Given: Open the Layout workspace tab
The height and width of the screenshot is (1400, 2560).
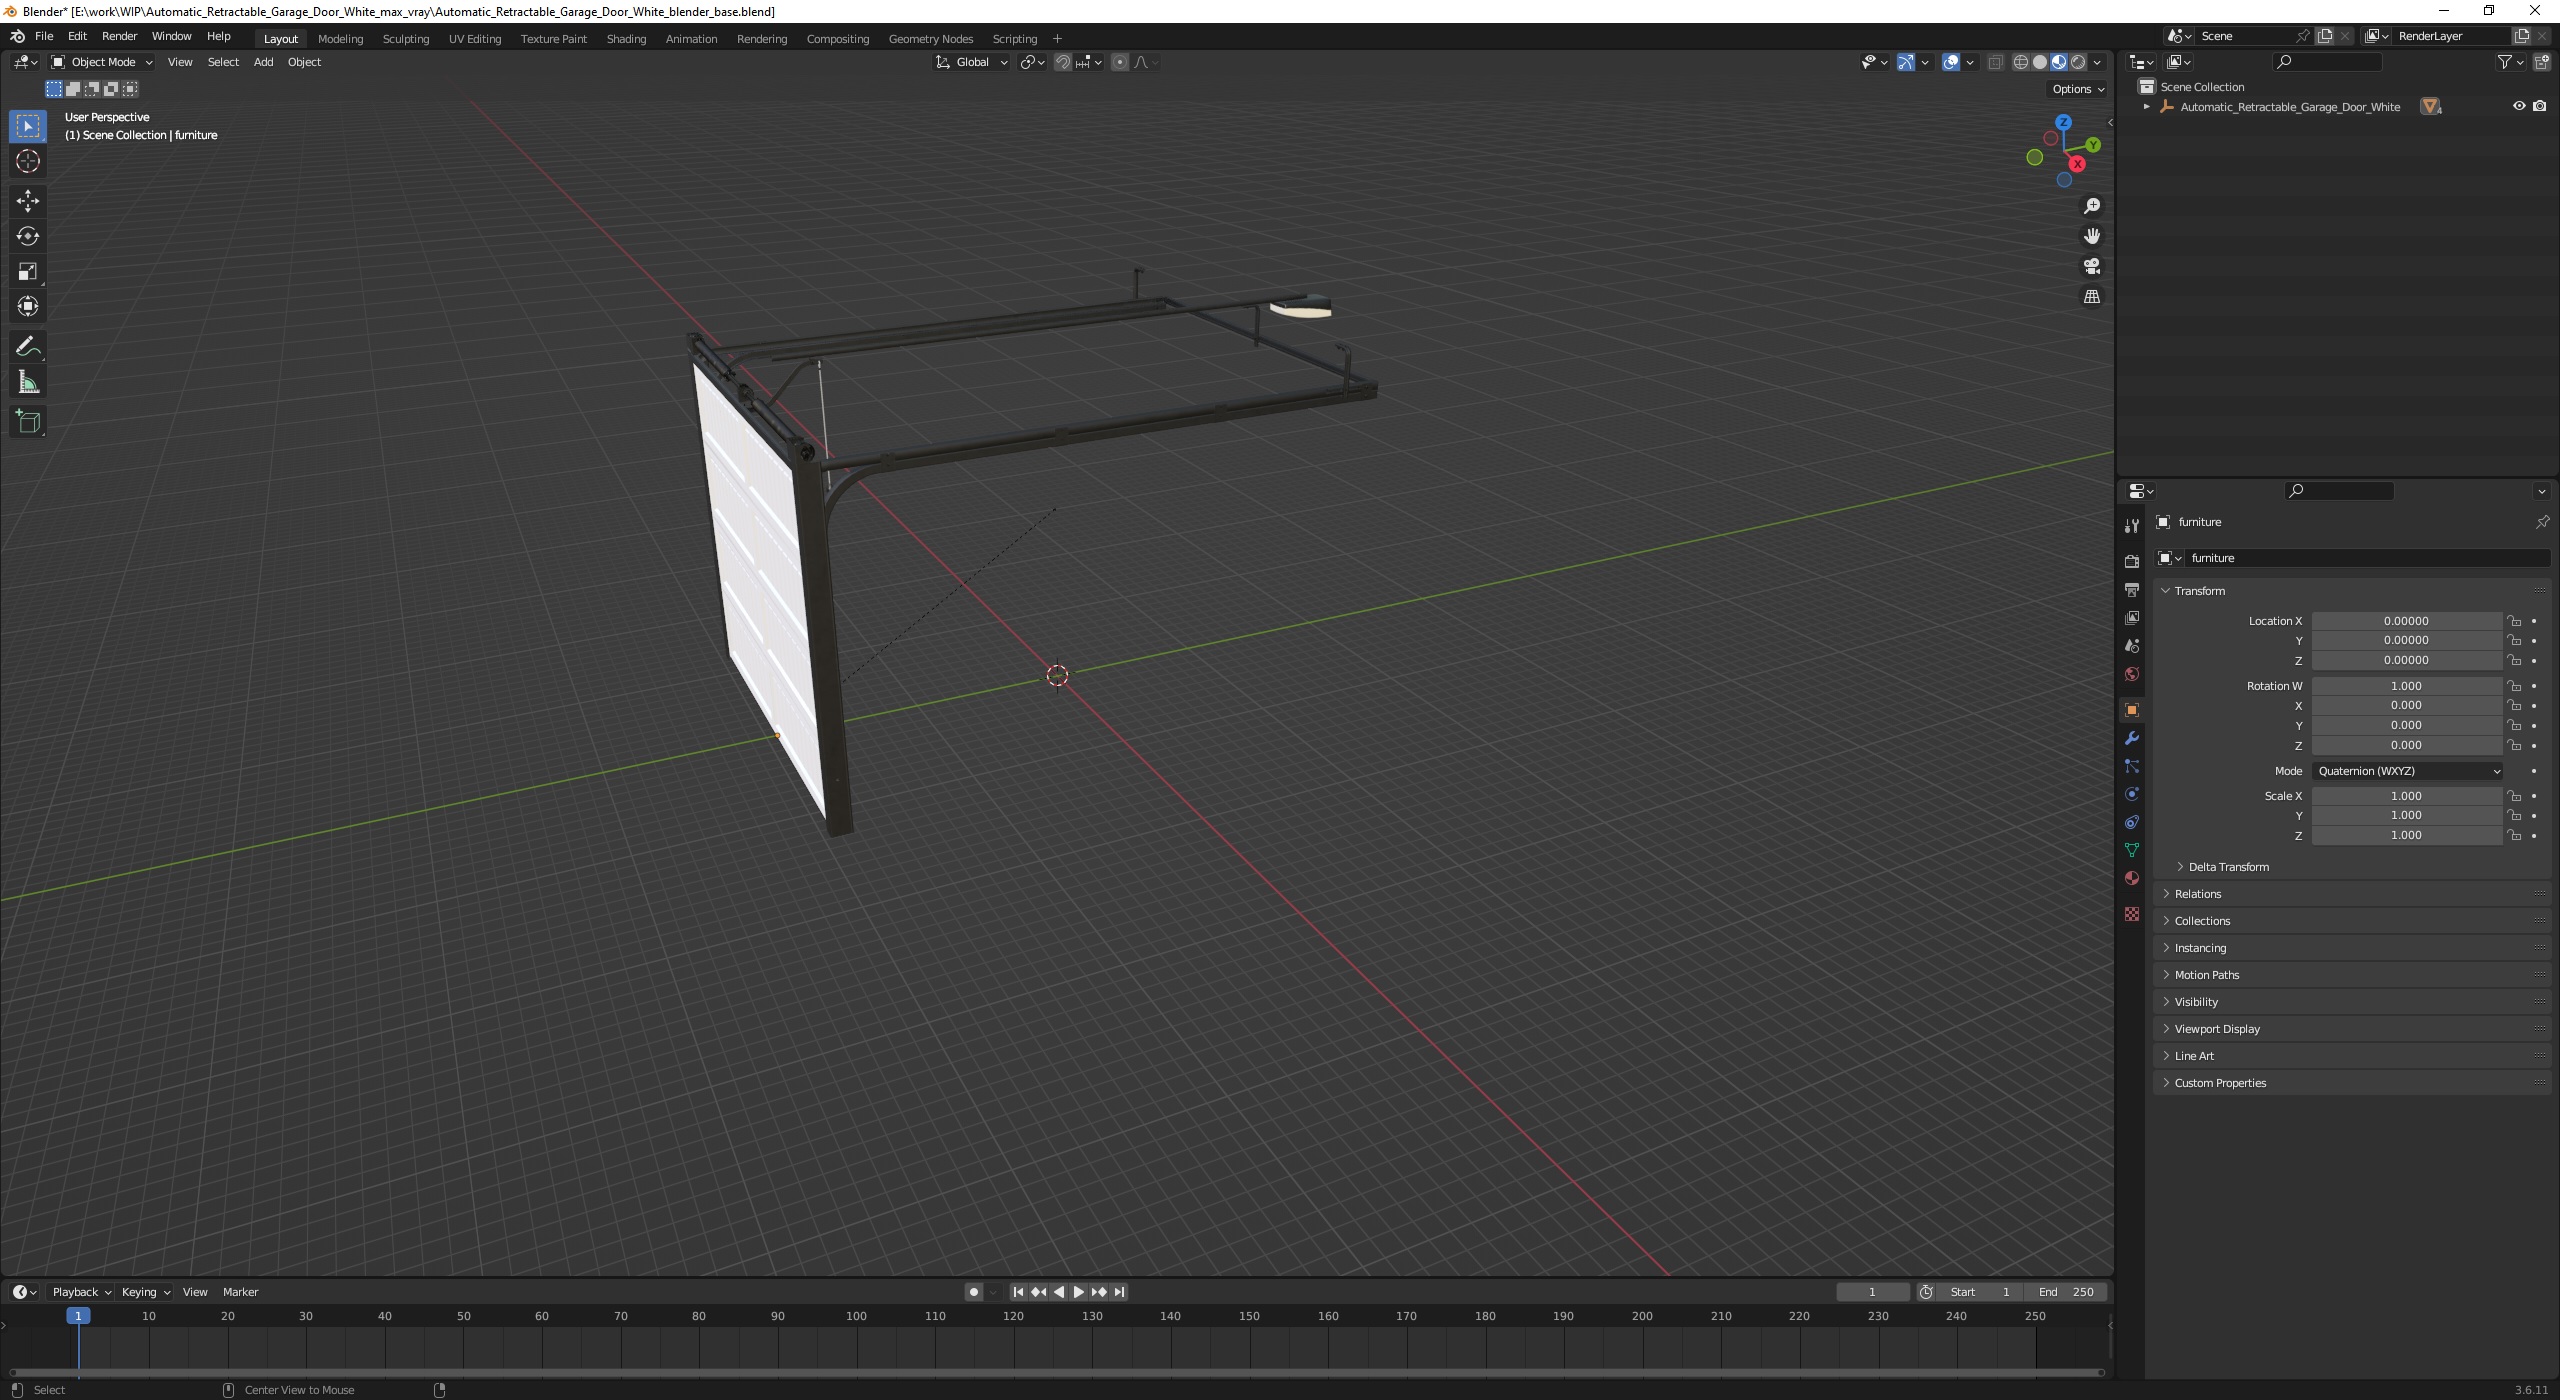Looking at the screenshot, I should tap(279, 38).
